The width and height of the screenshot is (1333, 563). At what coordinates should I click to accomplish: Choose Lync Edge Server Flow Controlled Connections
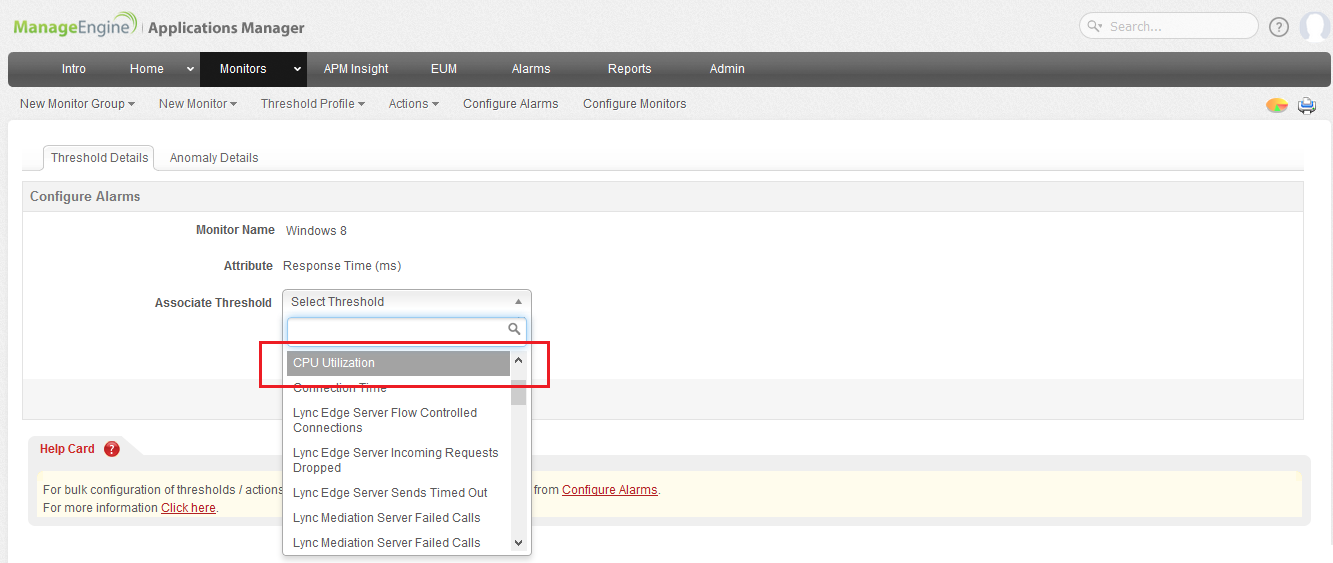398,420
